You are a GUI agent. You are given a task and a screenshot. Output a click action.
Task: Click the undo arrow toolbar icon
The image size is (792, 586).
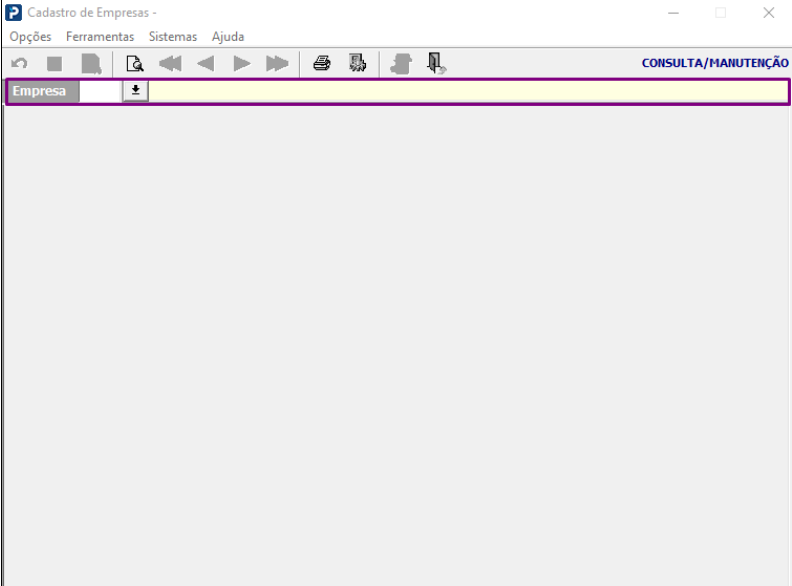pyautogui.click(x=19, y=64)
